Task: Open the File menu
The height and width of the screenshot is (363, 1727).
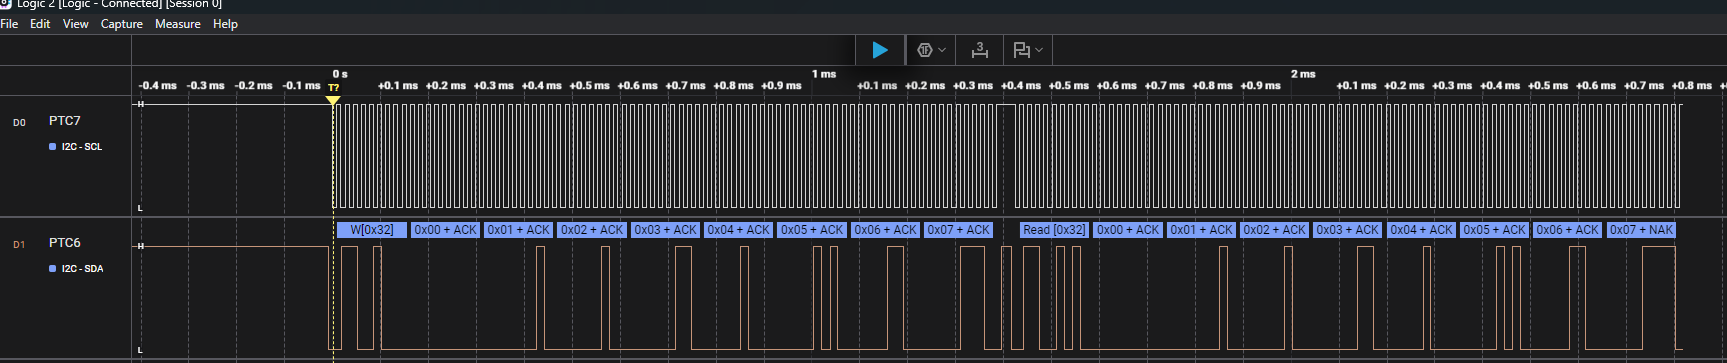Action: [9, 24]
